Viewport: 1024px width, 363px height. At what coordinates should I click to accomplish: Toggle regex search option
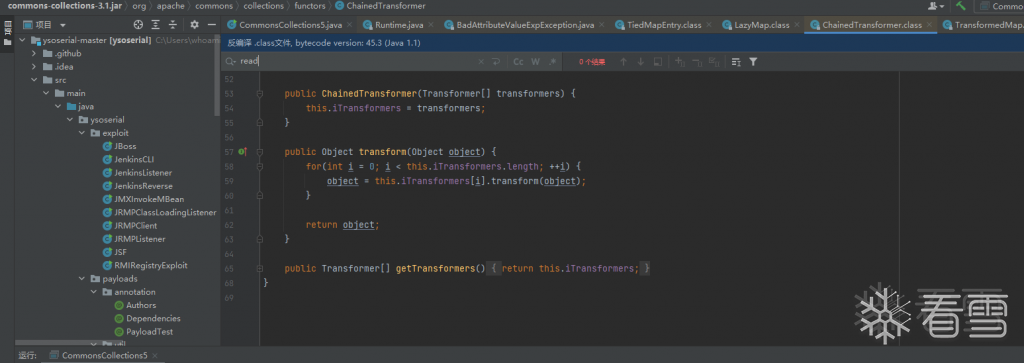tap(552, 61)
